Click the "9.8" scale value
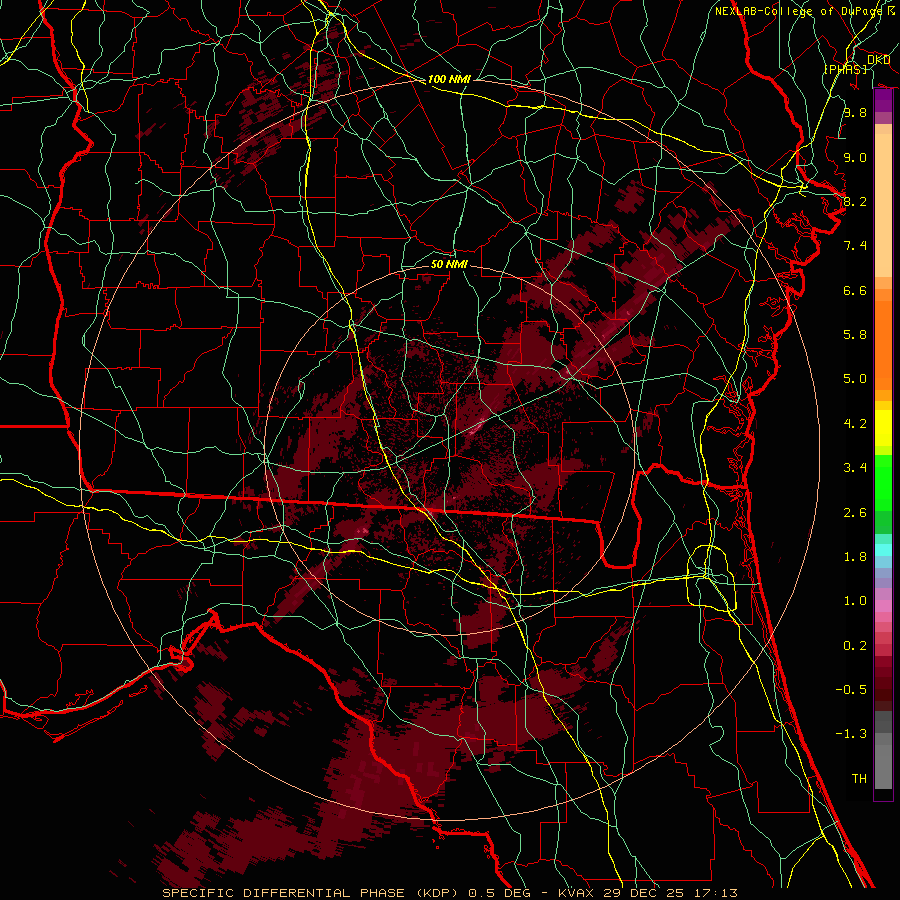The height and width of the screenshot is (900, 900). [855, 112]
